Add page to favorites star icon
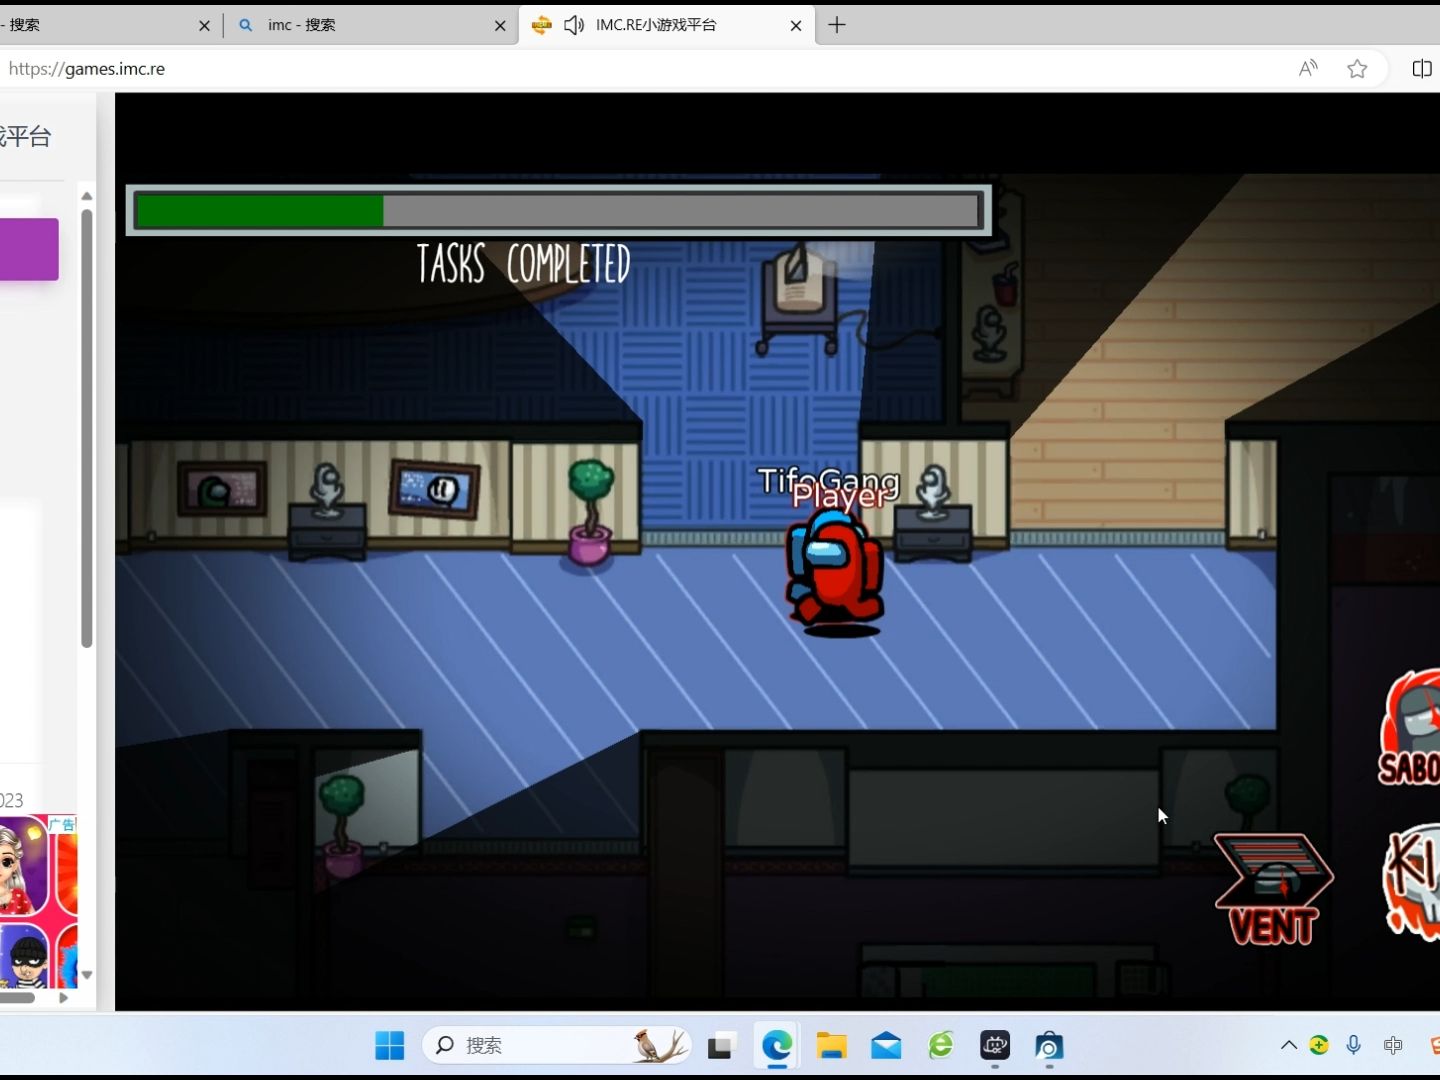Screen dimensions: 1440x1080 1357,69
